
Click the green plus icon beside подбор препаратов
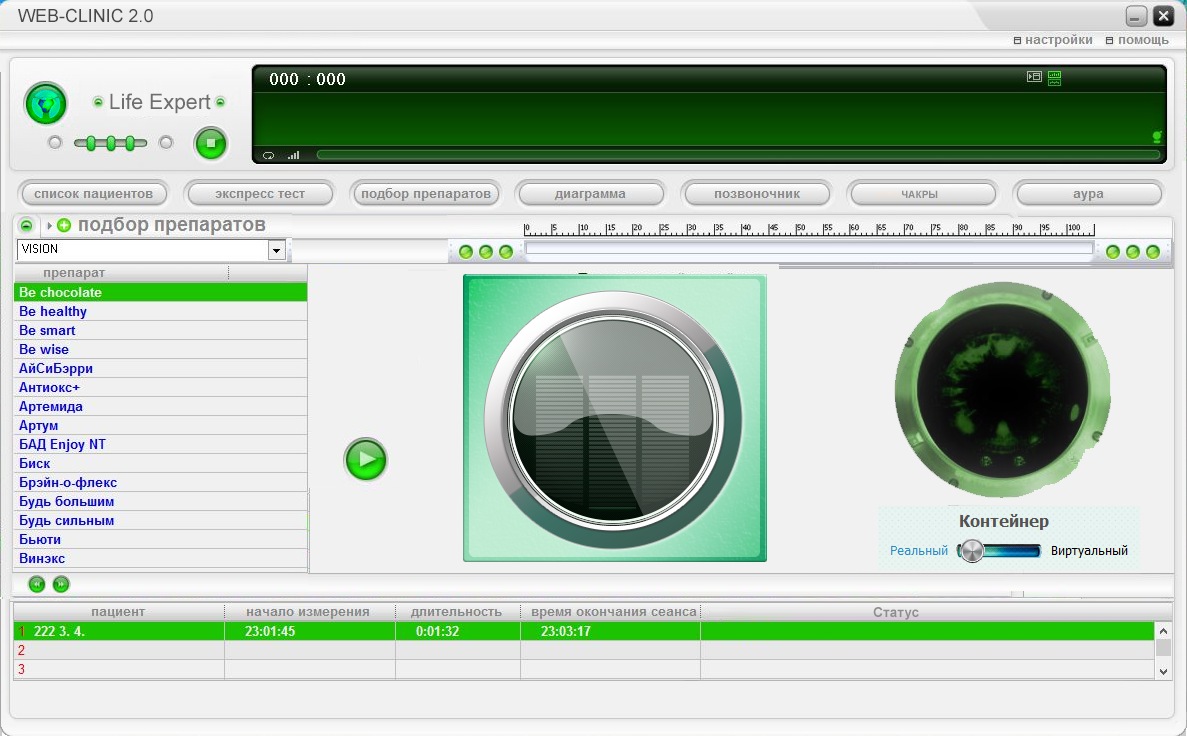[x=64, y=225]
